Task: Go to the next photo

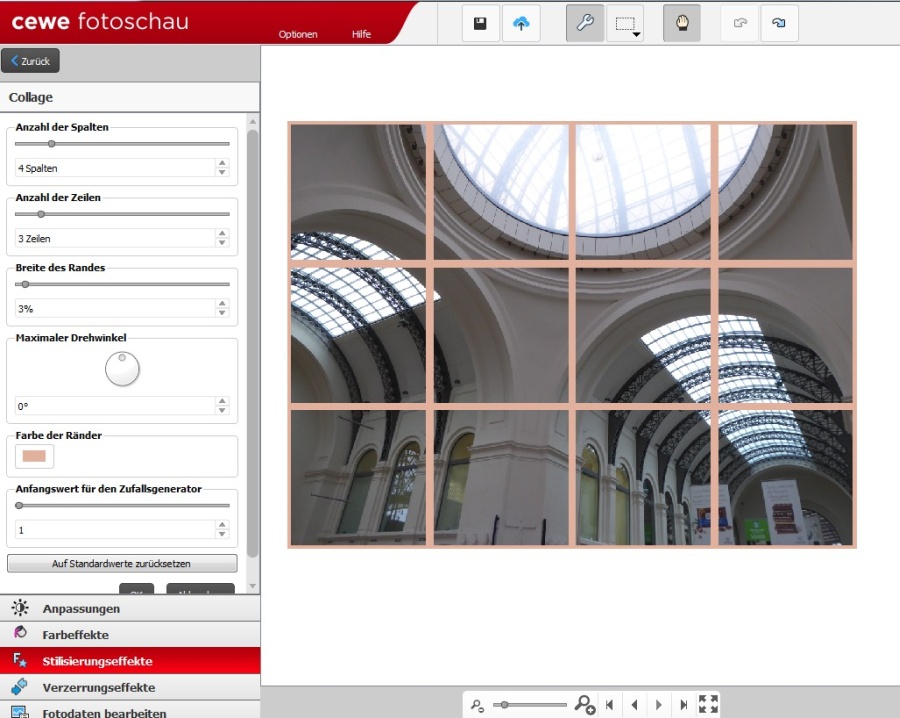Action: (659, 705)
